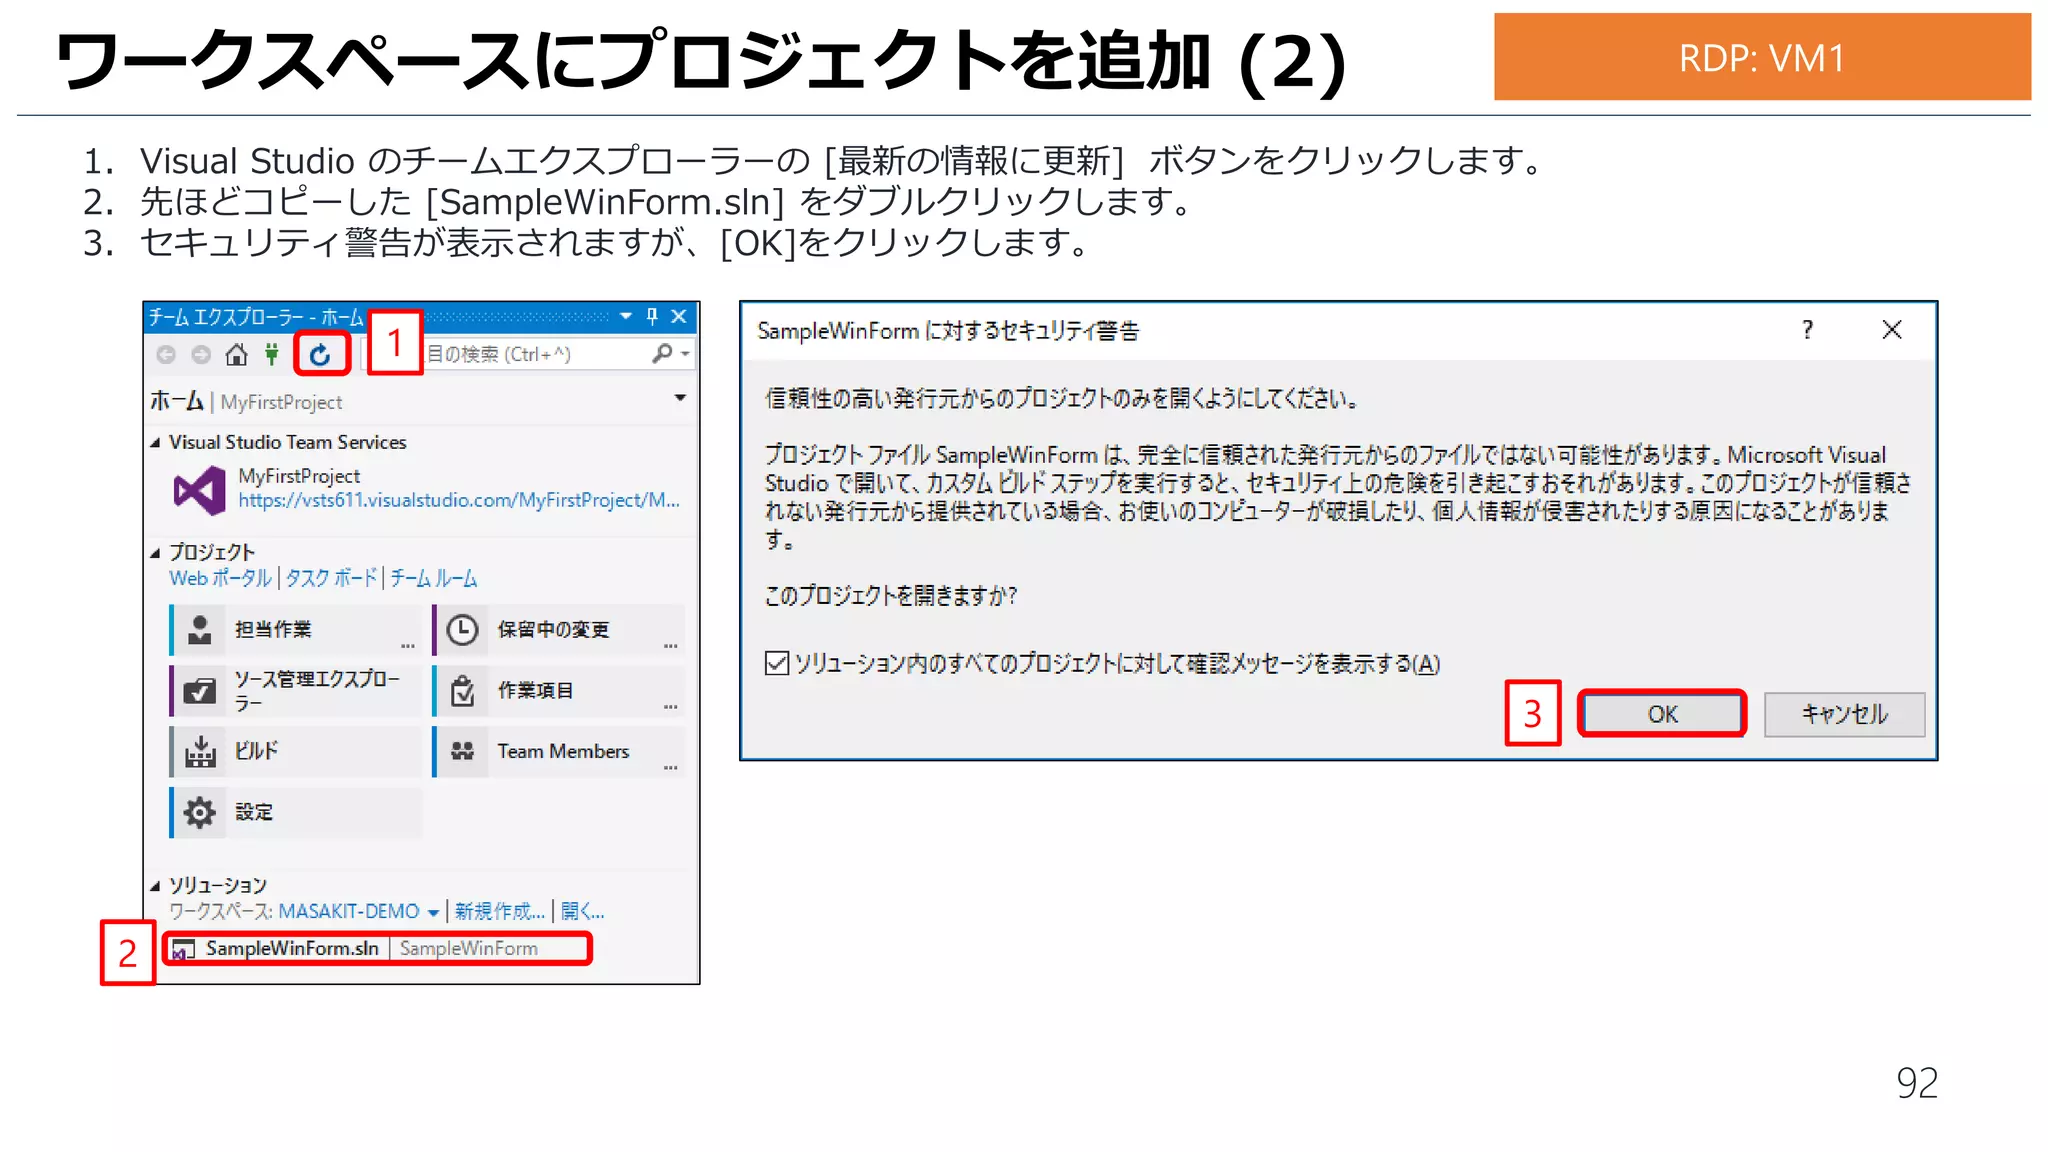Open the ホーム page navigation dropdown
This screenshot has height=1152, width=2048.
coord(680,398)
